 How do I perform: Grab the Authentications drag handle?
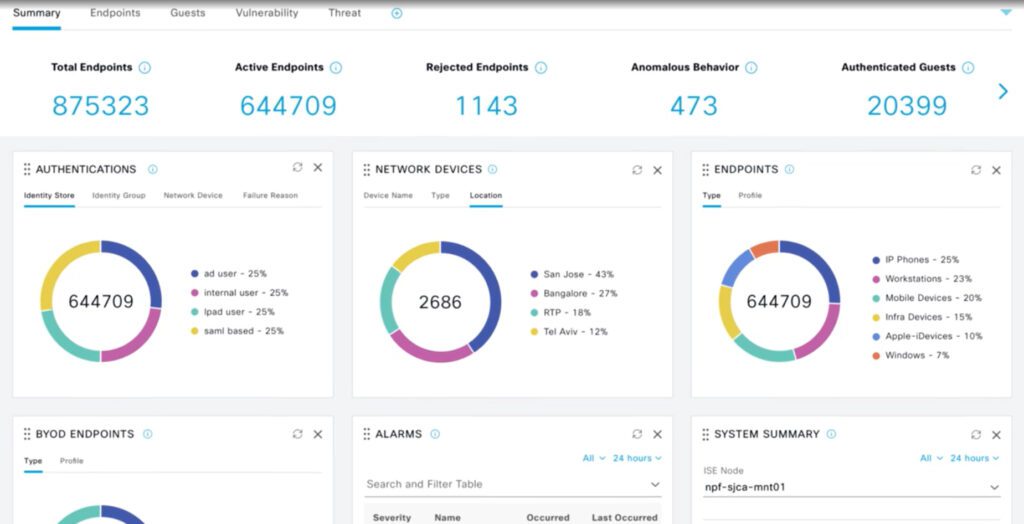[27, 169]
